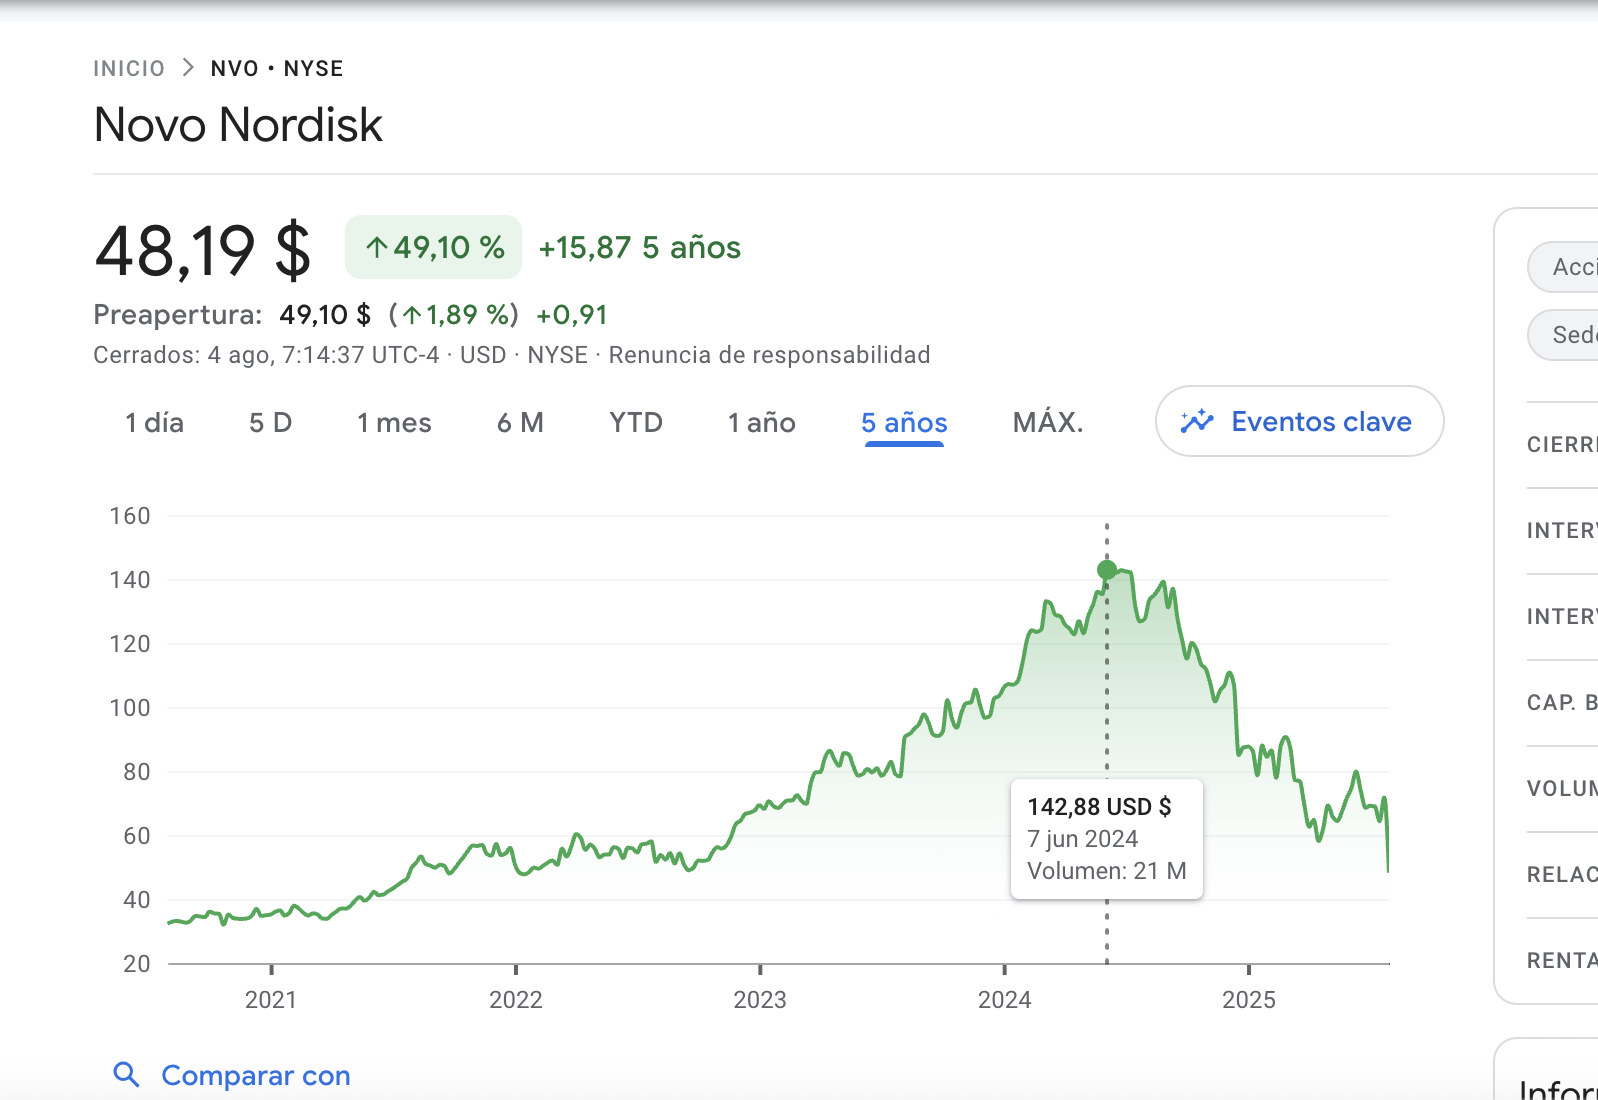Click the breadcrumb chevron after INICIO
This screenshot has width=1598, height=1100.
tap(188, 68)
